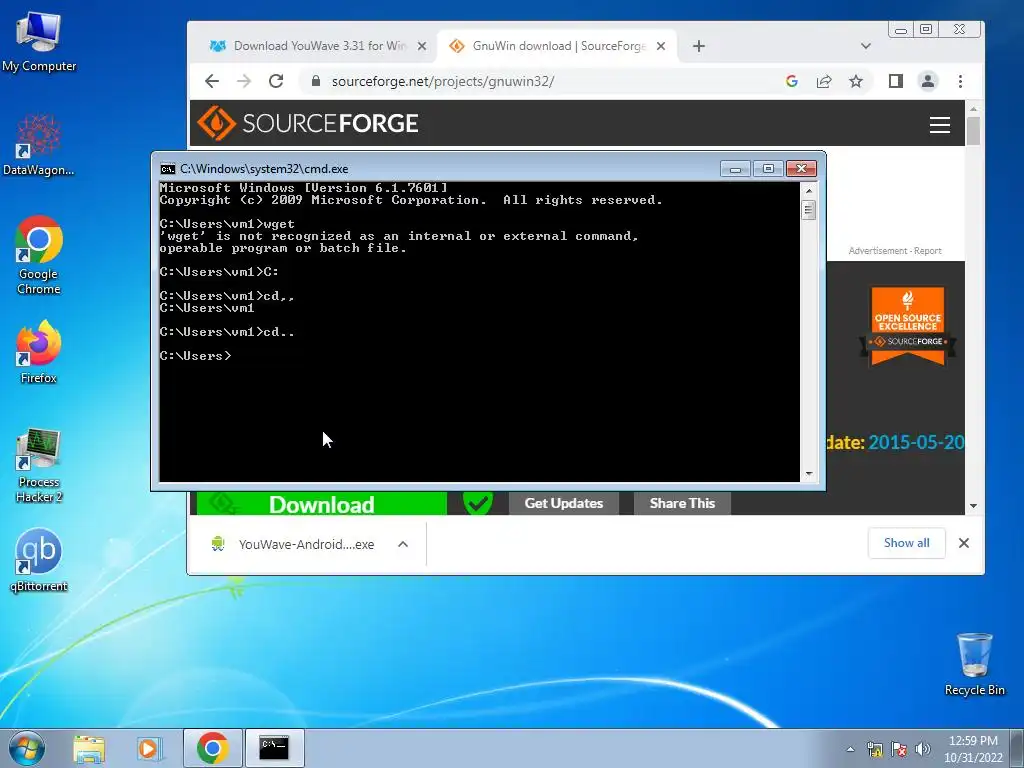
Task: Close the YouWave tab
Action: (x=422, y=46)
